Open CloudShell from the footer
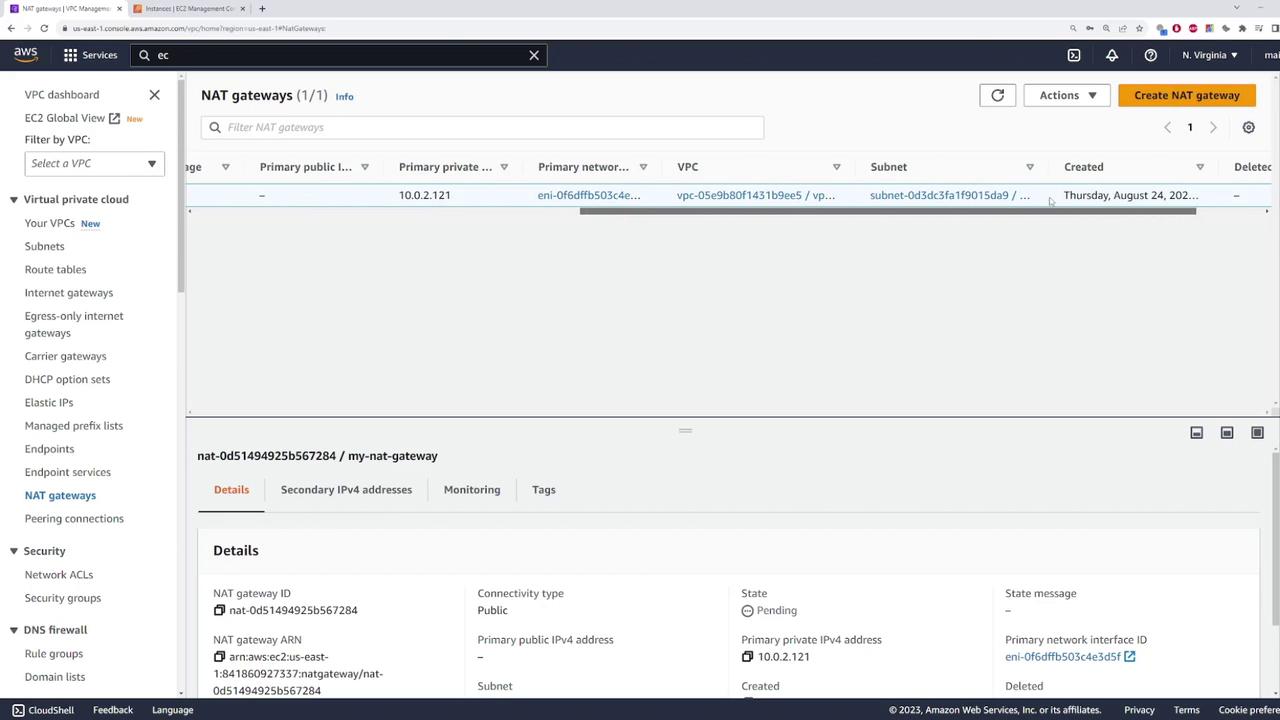Image resolution: width=1280 pixels, height=720 pixels. (42, 710)
